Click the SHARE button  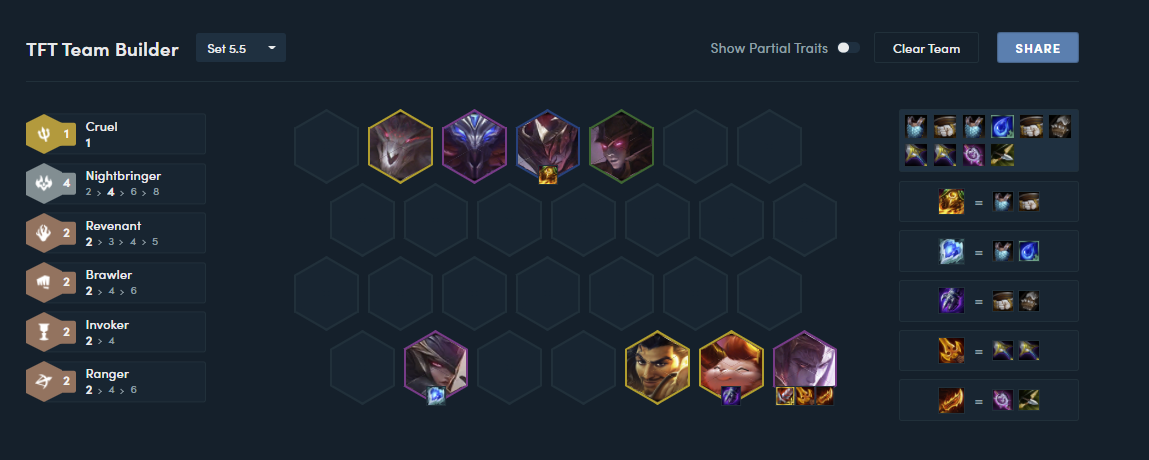[x=1038, y=48]
